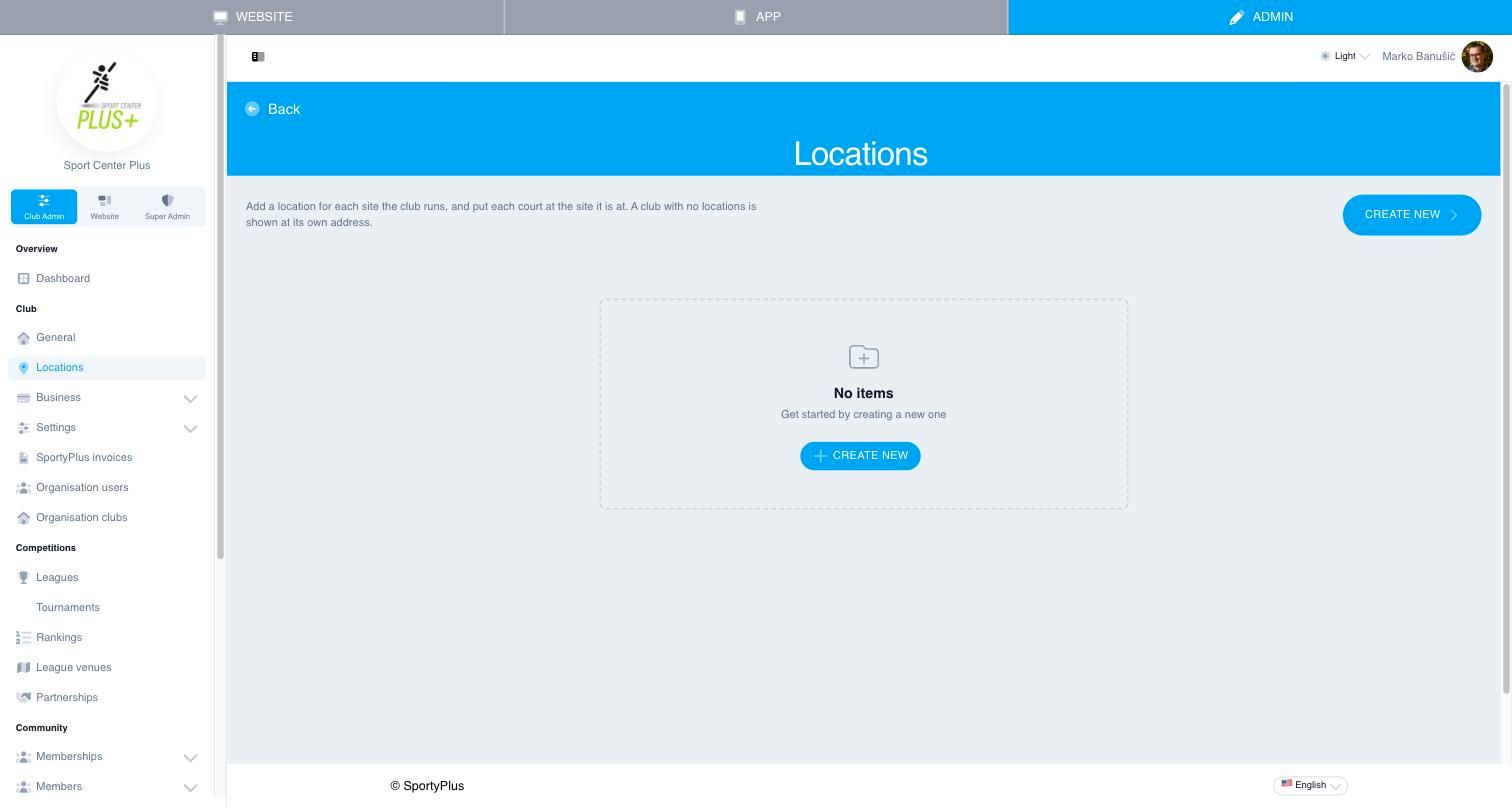Expand the Members section chevron

(190, 787)
